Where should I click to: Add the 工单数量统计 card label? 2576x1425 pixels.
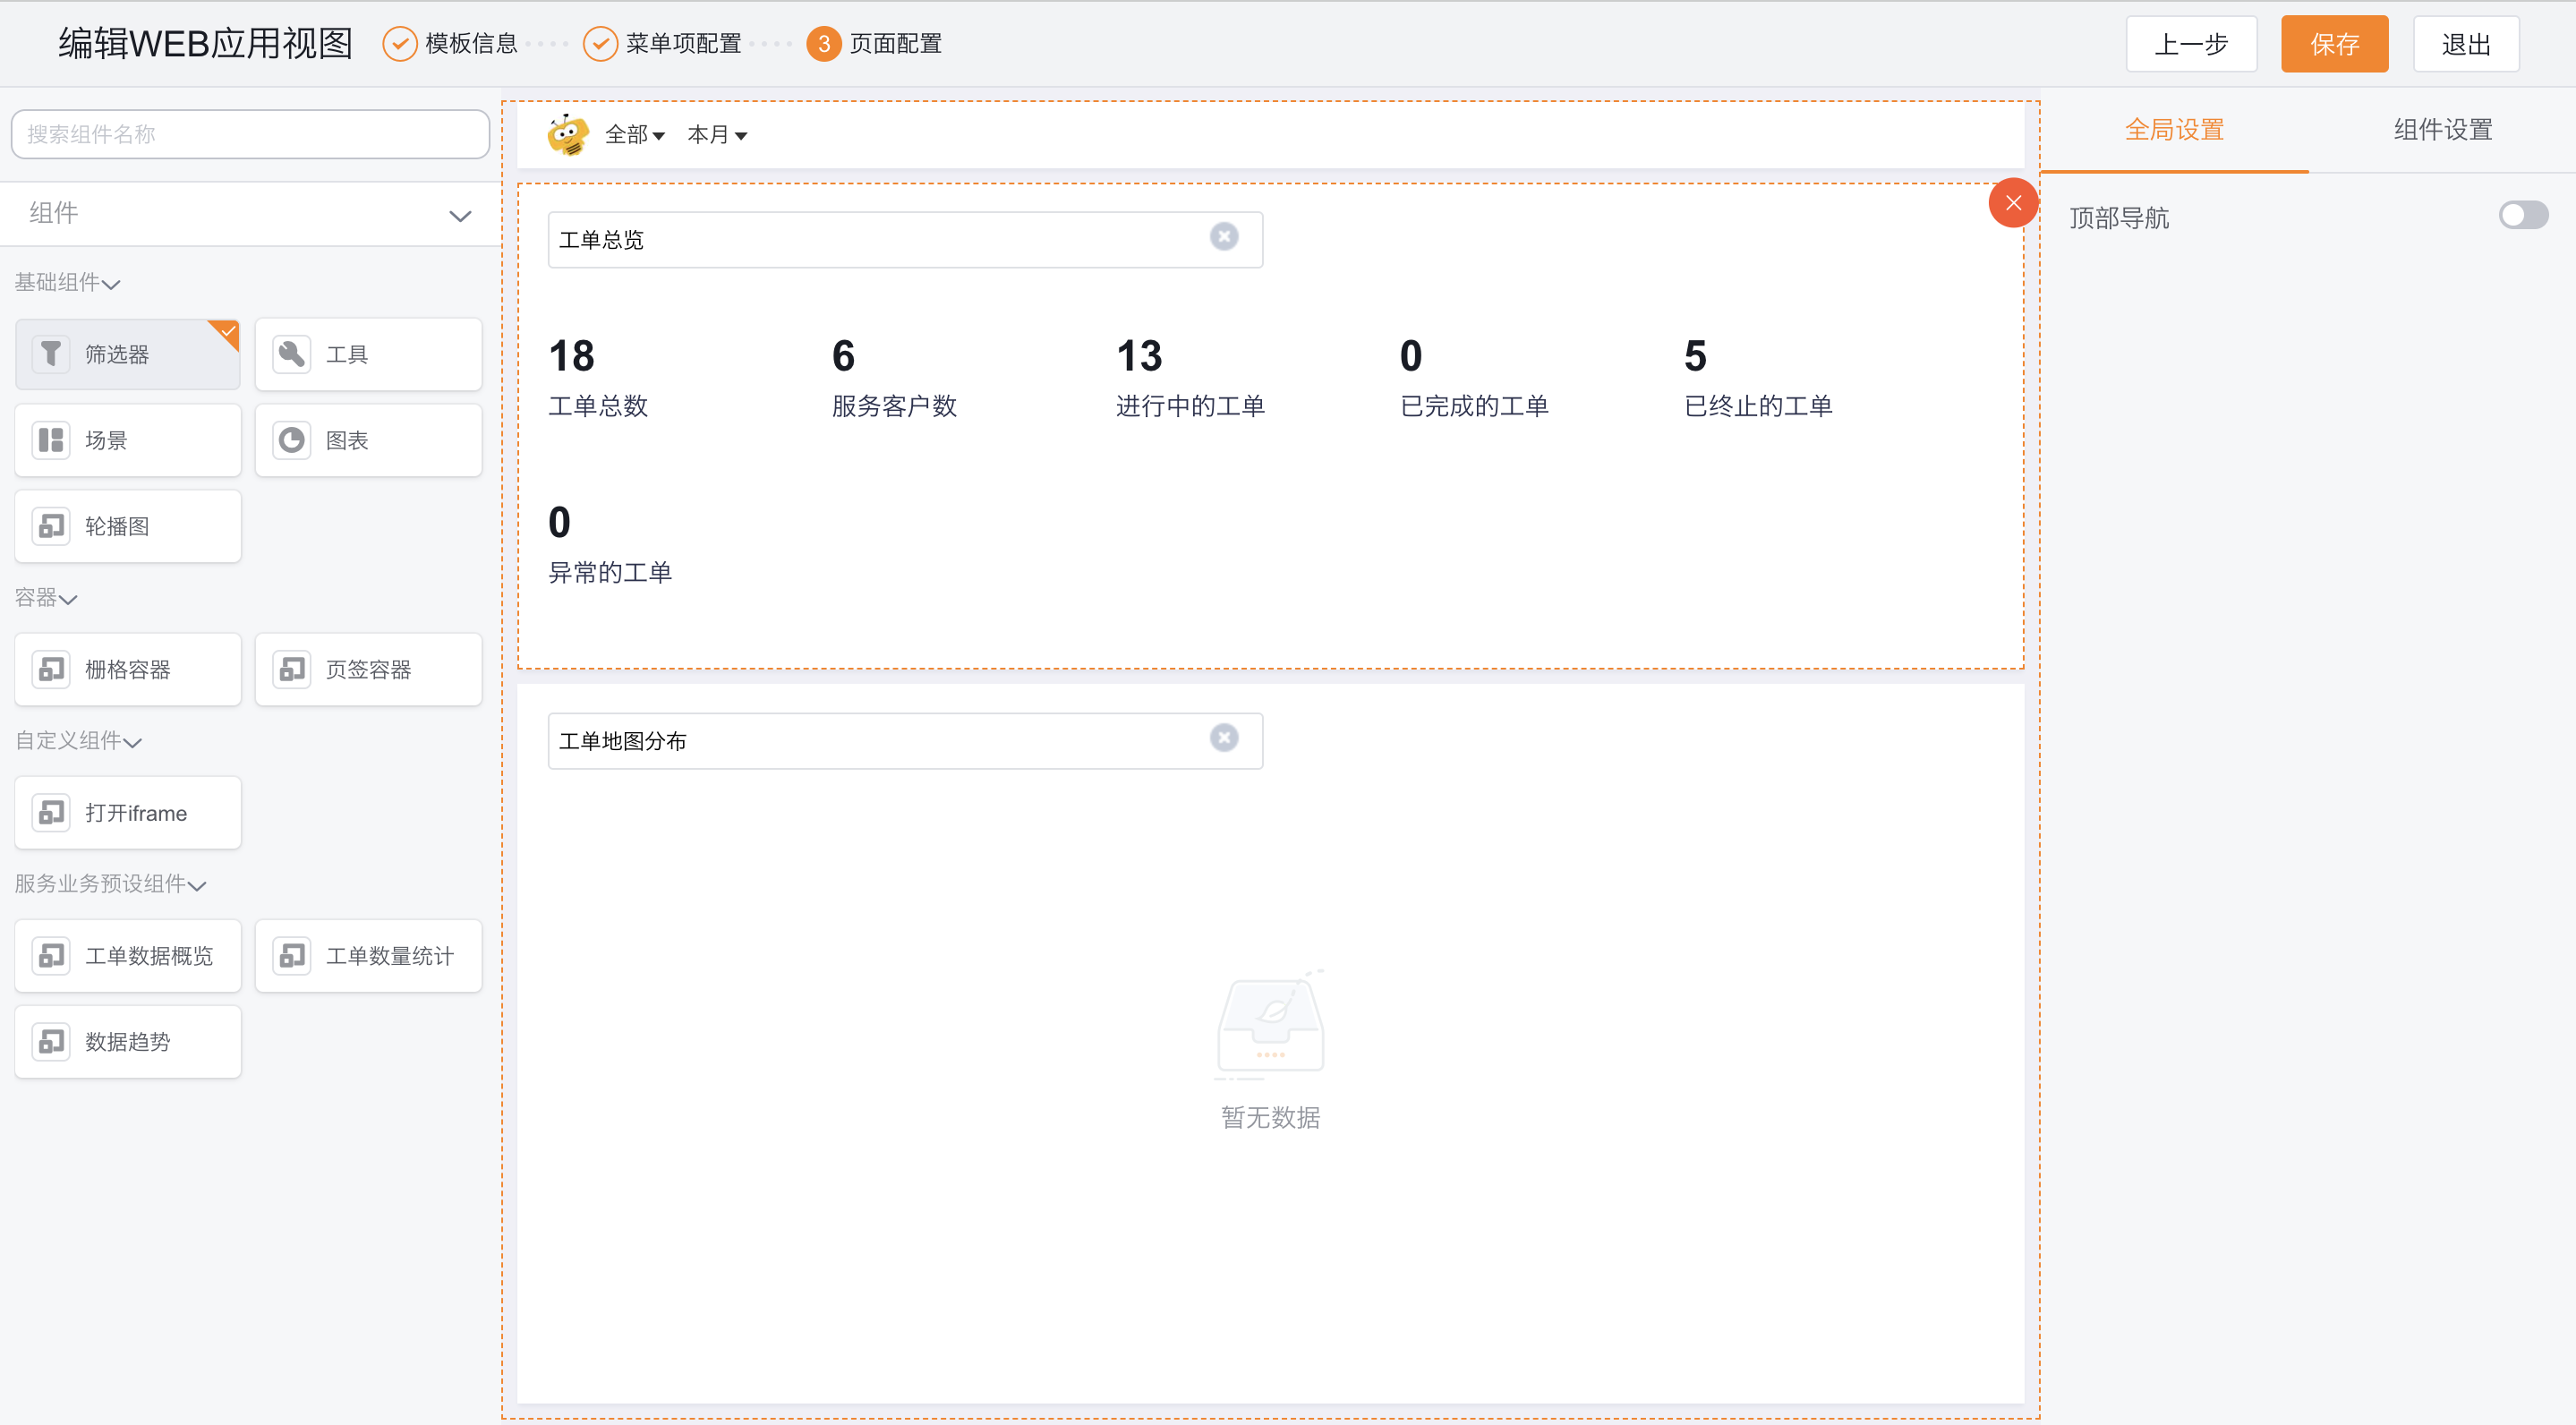click(x=390, y=956)
